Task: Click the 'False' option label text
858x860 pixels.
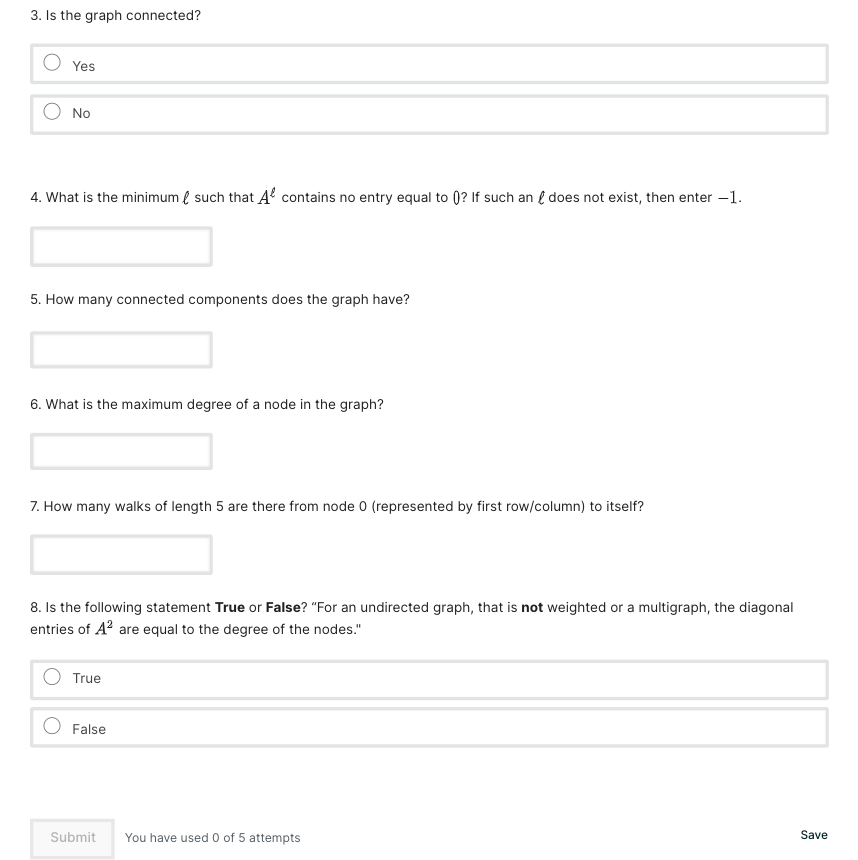Action: (89, 729)
